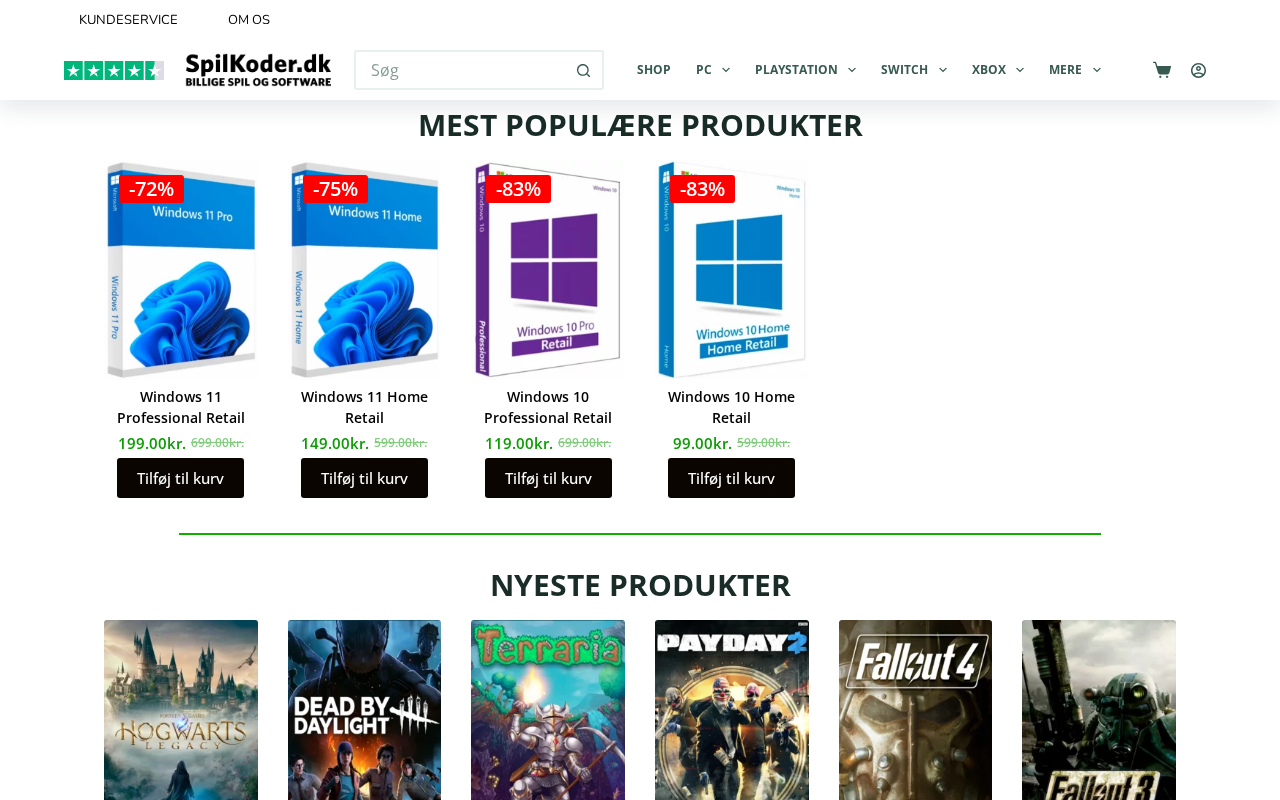Open the shopping cart icon
The width and height of the screenshot is (1280, 800).
click(x=1161, y=70)
